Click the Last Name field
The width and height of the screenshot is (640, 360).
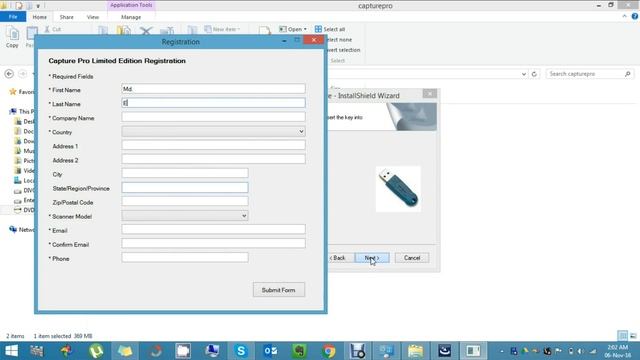pos(213,103)
